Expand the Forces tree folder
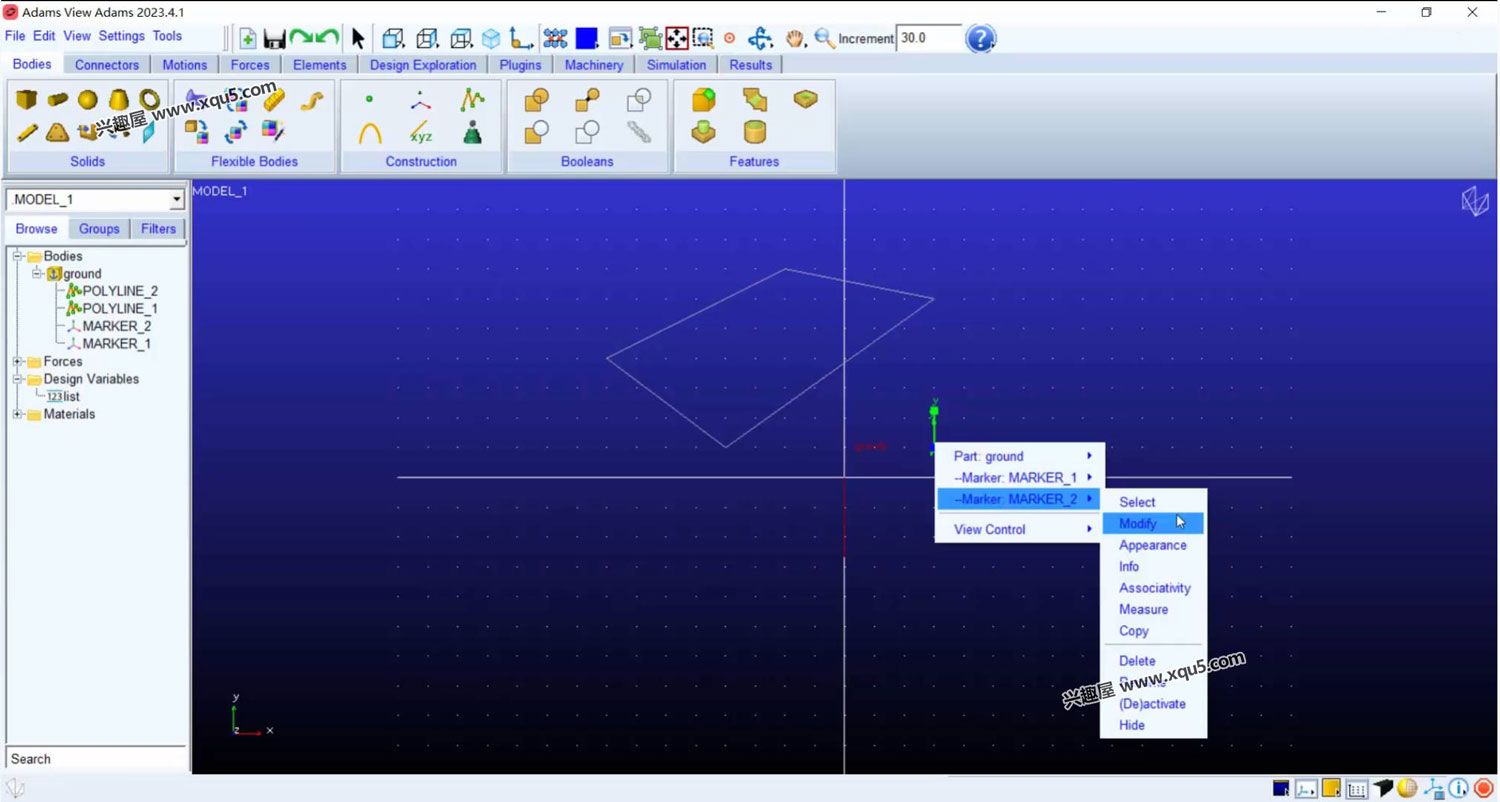The height and width of the screenshot is (802, 1500). [18, 361]
